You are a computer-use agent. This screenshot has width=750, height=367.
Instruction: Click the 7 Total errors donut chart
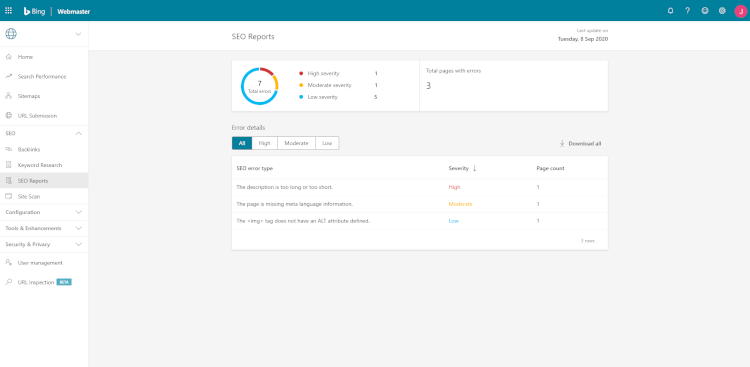tap(259, 86)
